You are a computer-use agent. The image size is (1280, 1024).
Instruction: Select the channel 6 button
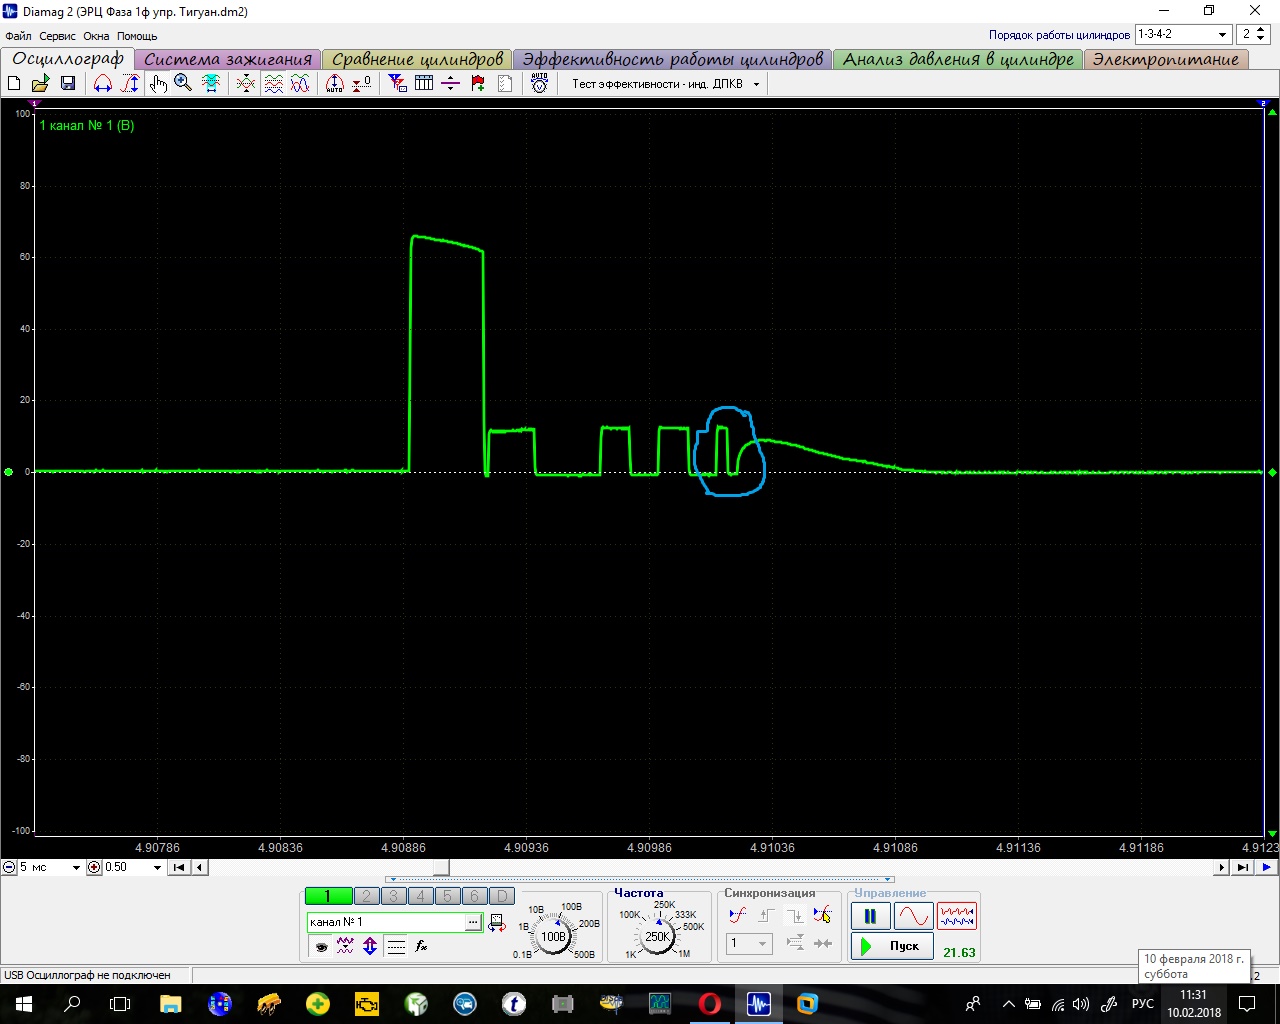click(475, 897)
